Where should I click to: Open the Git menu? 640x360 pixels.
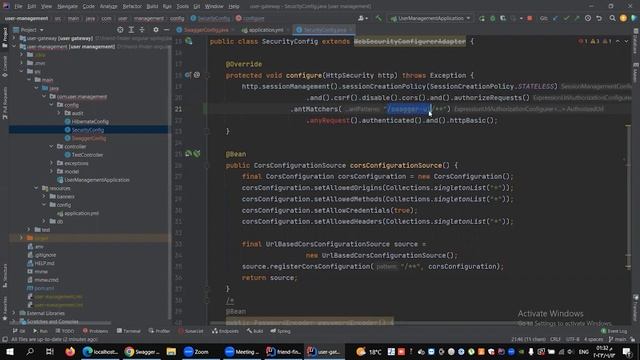197,7
